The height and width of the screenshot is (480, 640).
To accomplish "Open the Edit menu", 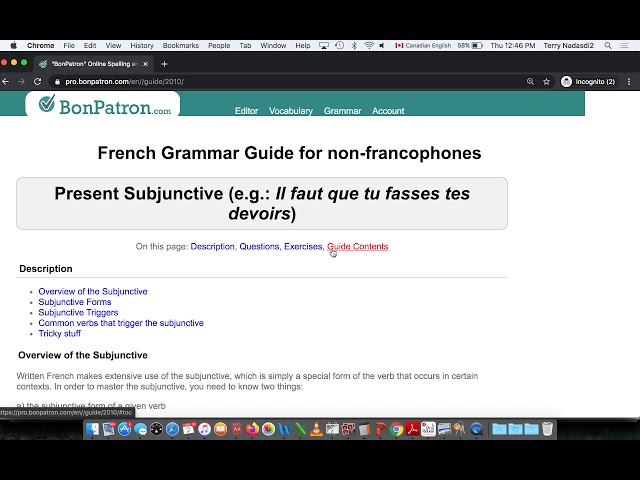I will [90, 45].
